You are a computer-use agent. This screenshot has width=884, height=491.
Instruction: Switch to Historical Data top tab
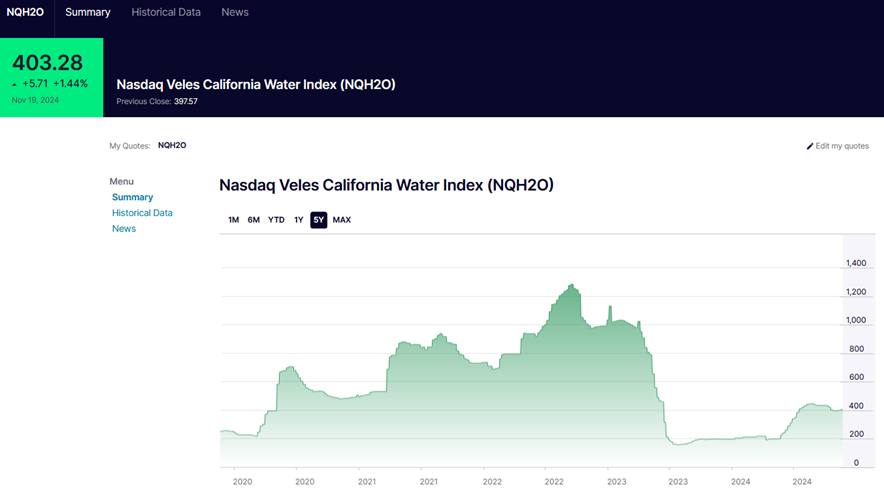pyautogui.click(x=166, y=12)
